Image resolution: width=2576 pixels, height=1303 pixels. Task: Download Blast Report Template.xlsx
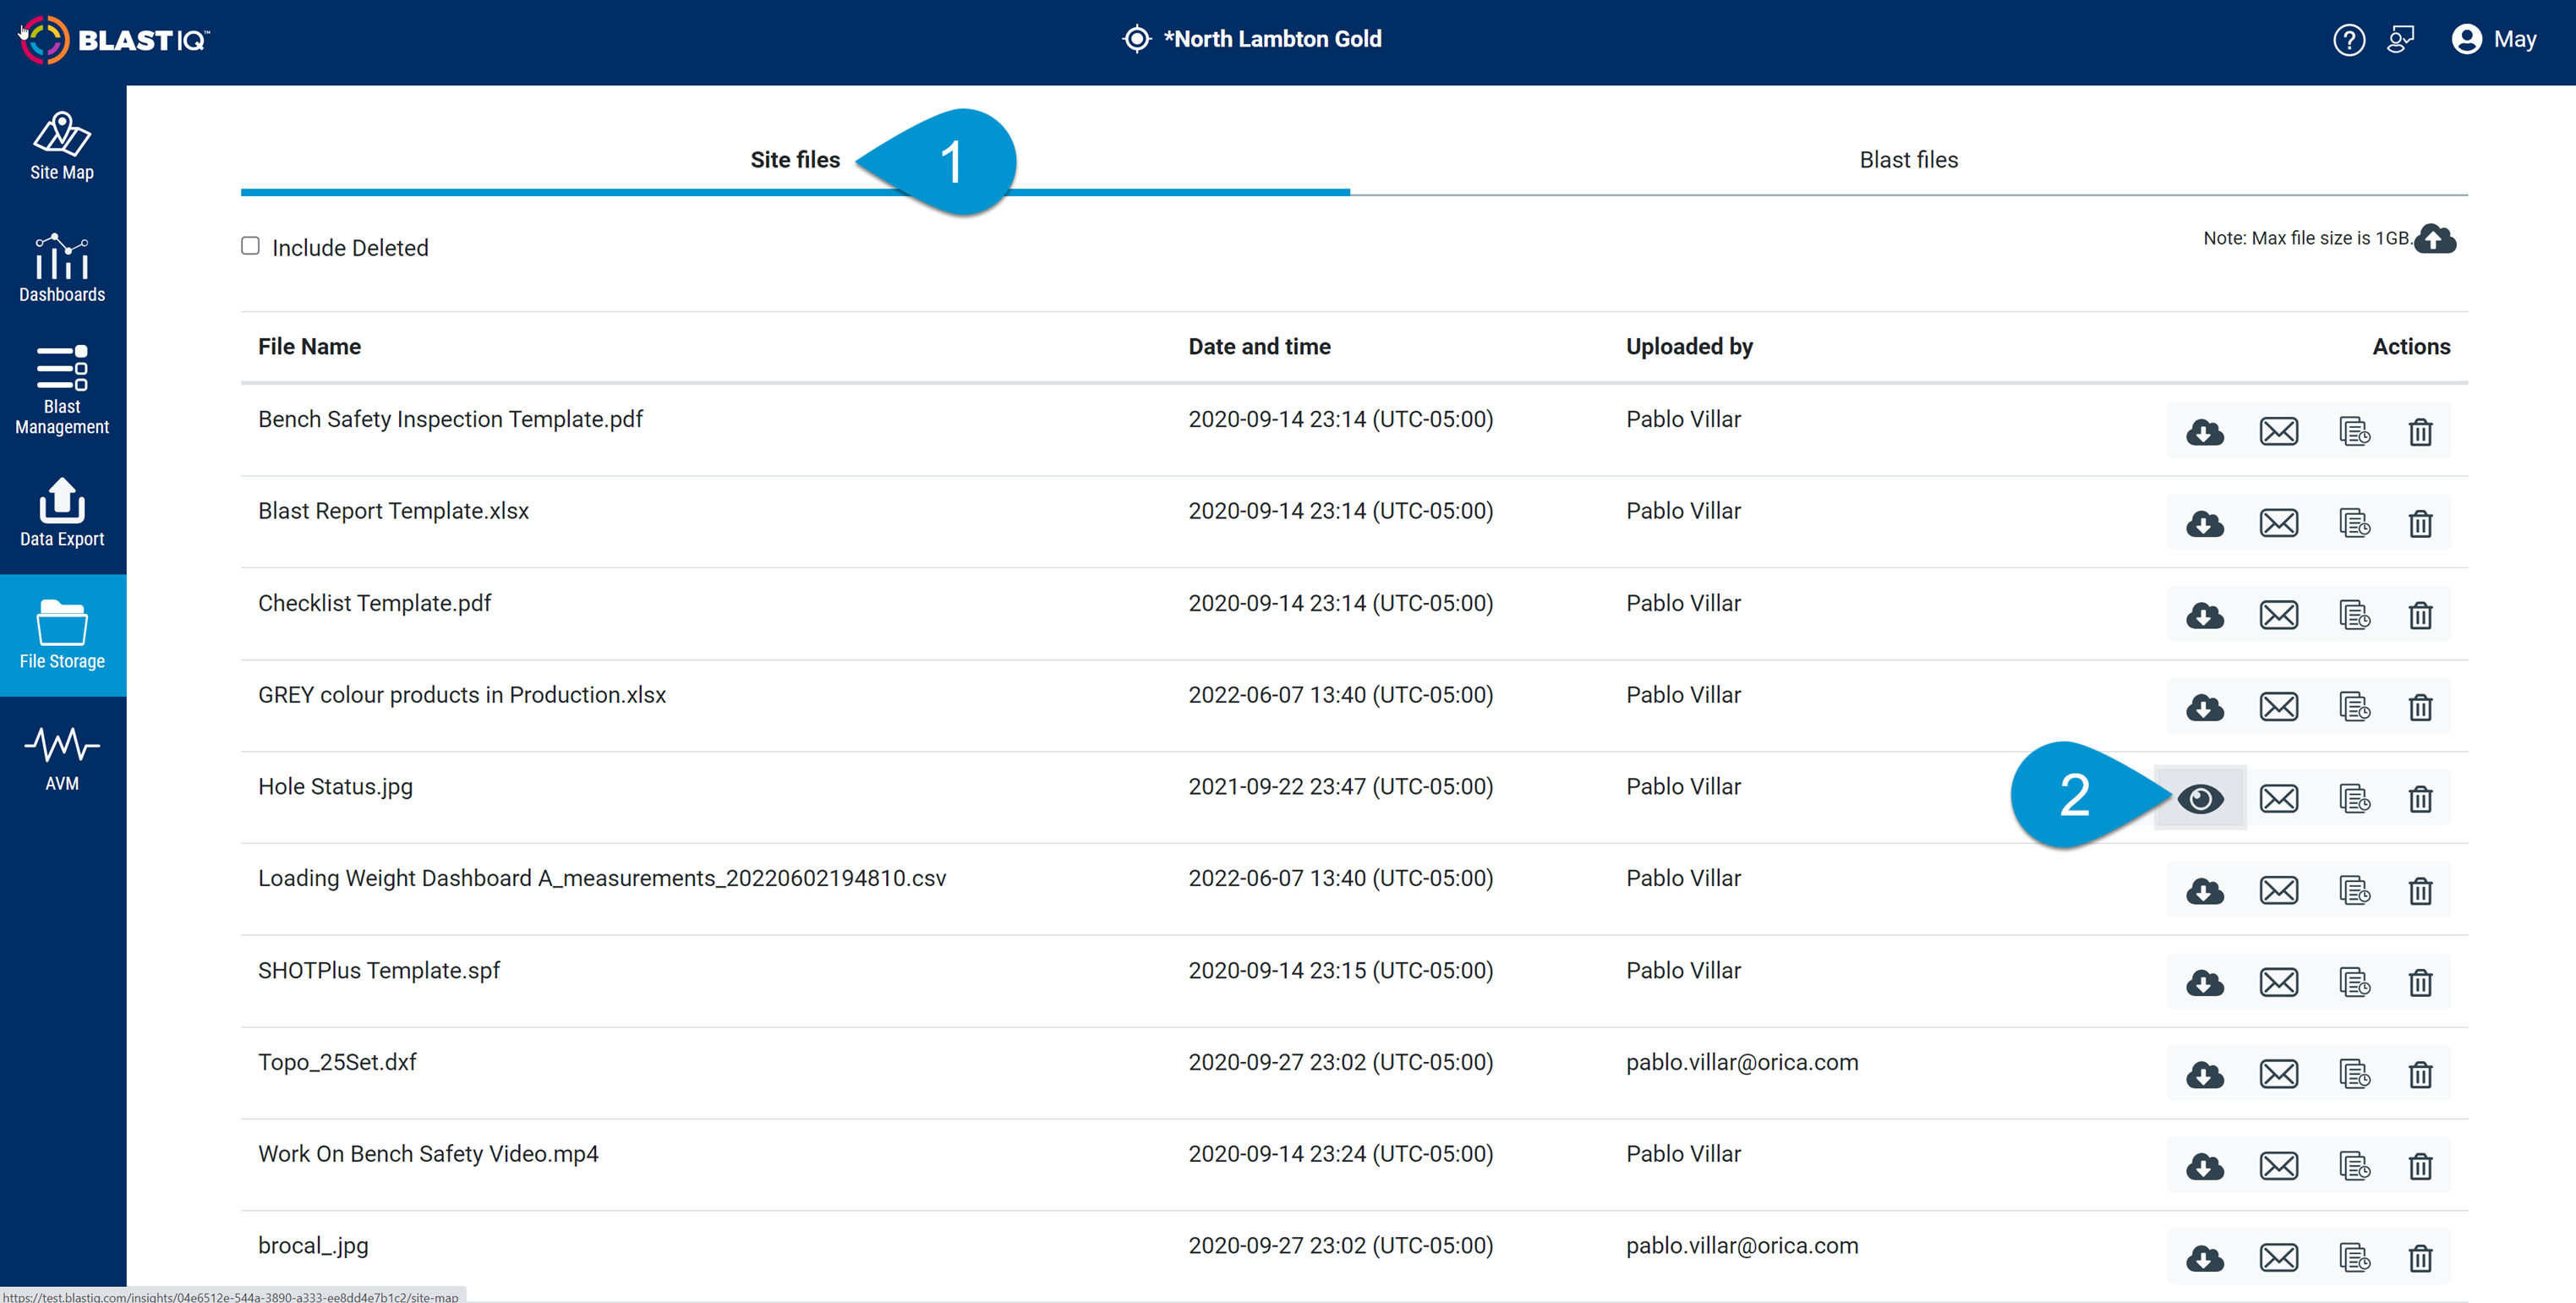tap(2204, 524)
